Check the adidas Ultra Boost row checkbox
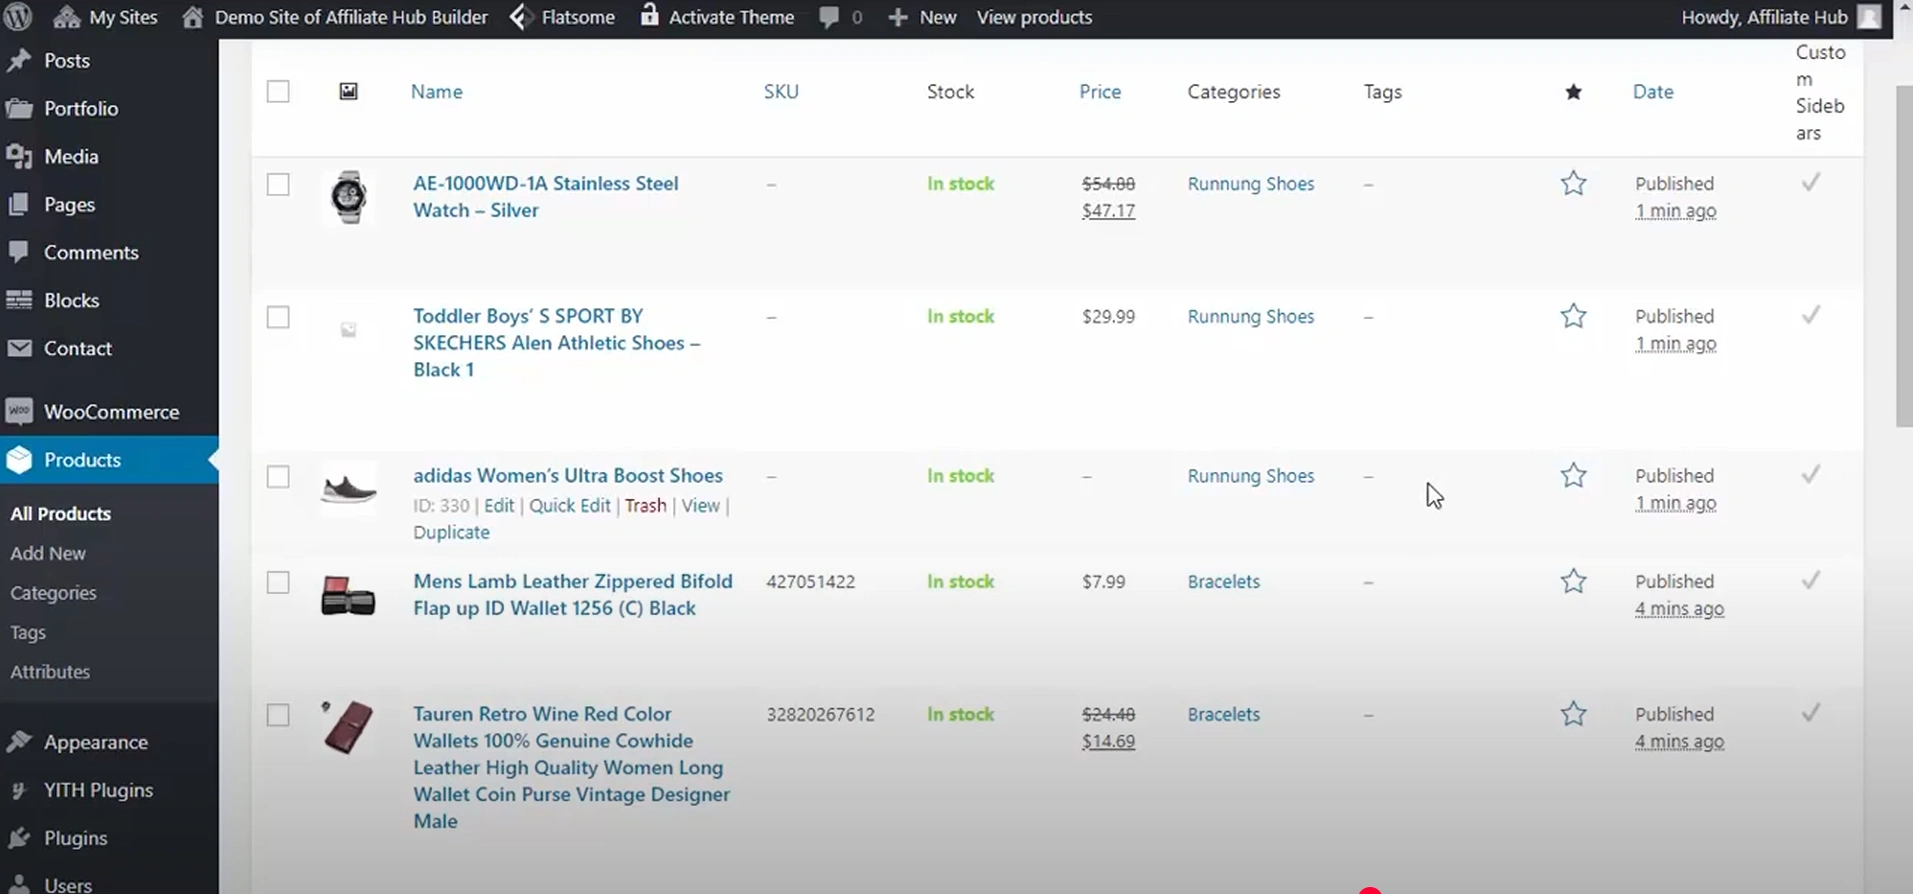1913x894 pixels. [278, 476]
